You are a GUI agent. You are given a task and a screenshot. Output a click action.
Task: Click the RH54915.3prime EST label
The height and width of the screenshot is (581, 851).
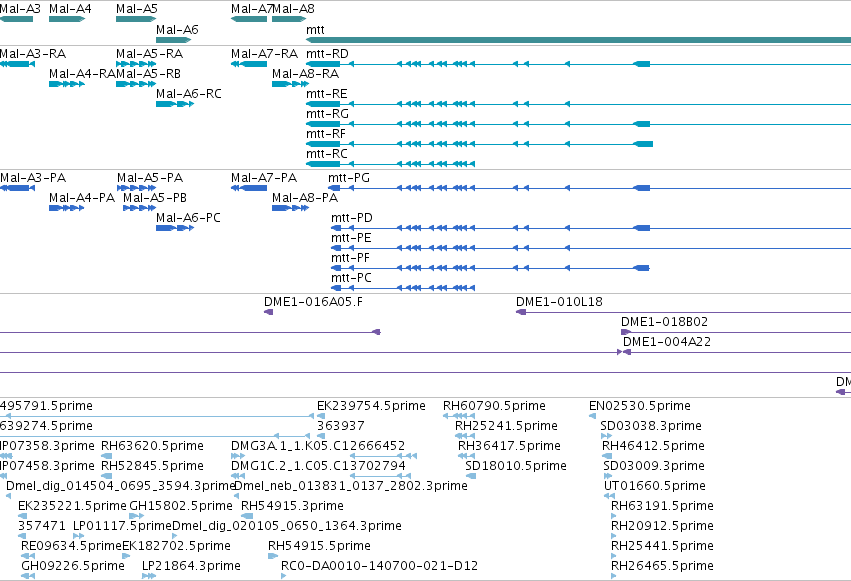coord(292,506)
